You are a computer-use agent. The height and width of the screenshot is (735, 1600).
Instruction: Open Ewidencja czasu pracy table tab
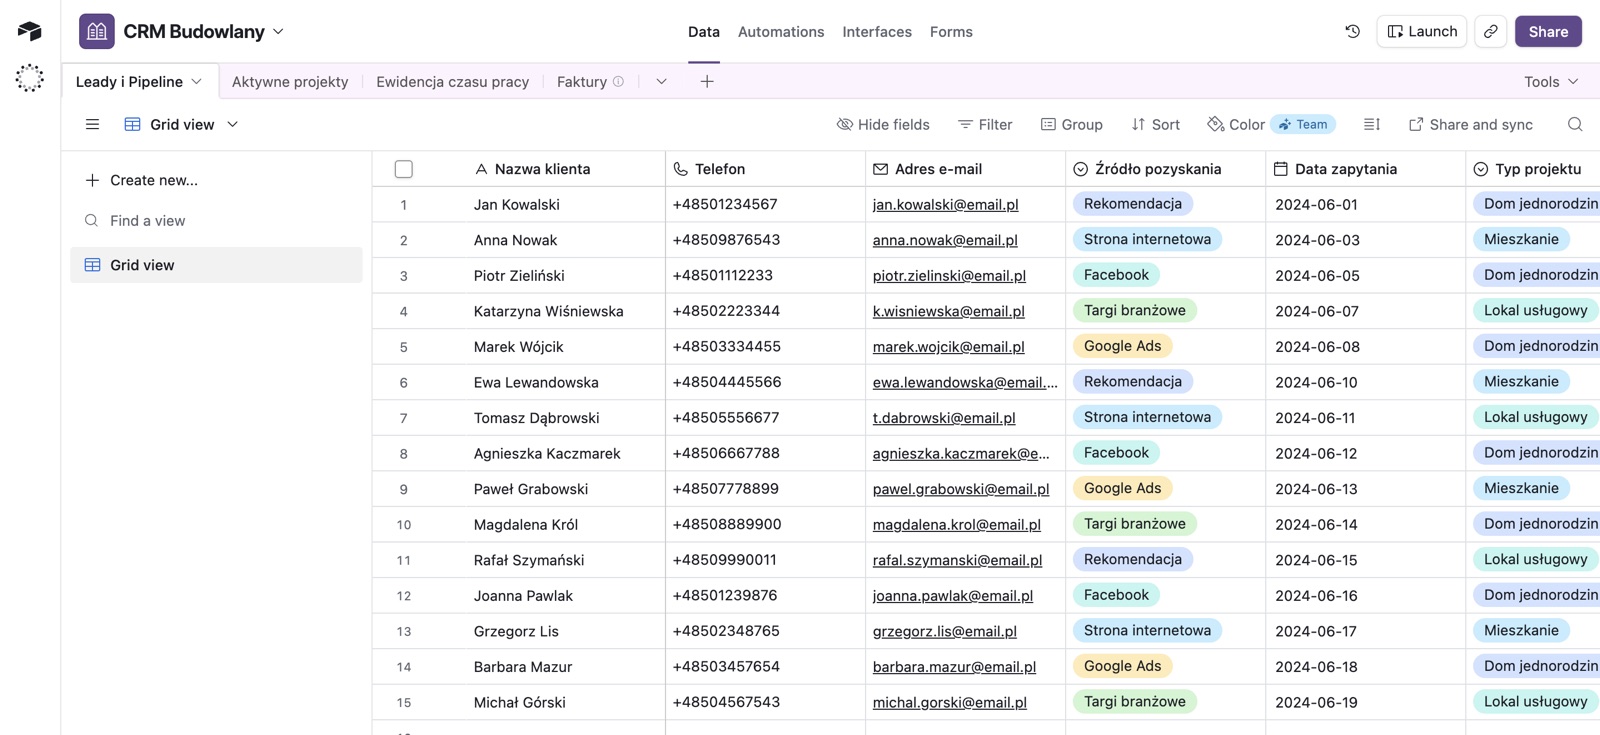click(x=452, y=81)
